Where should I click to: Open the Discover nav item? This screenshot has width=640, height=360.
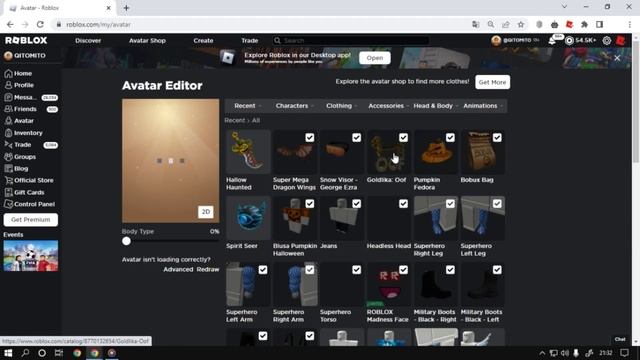pos(88,40)
